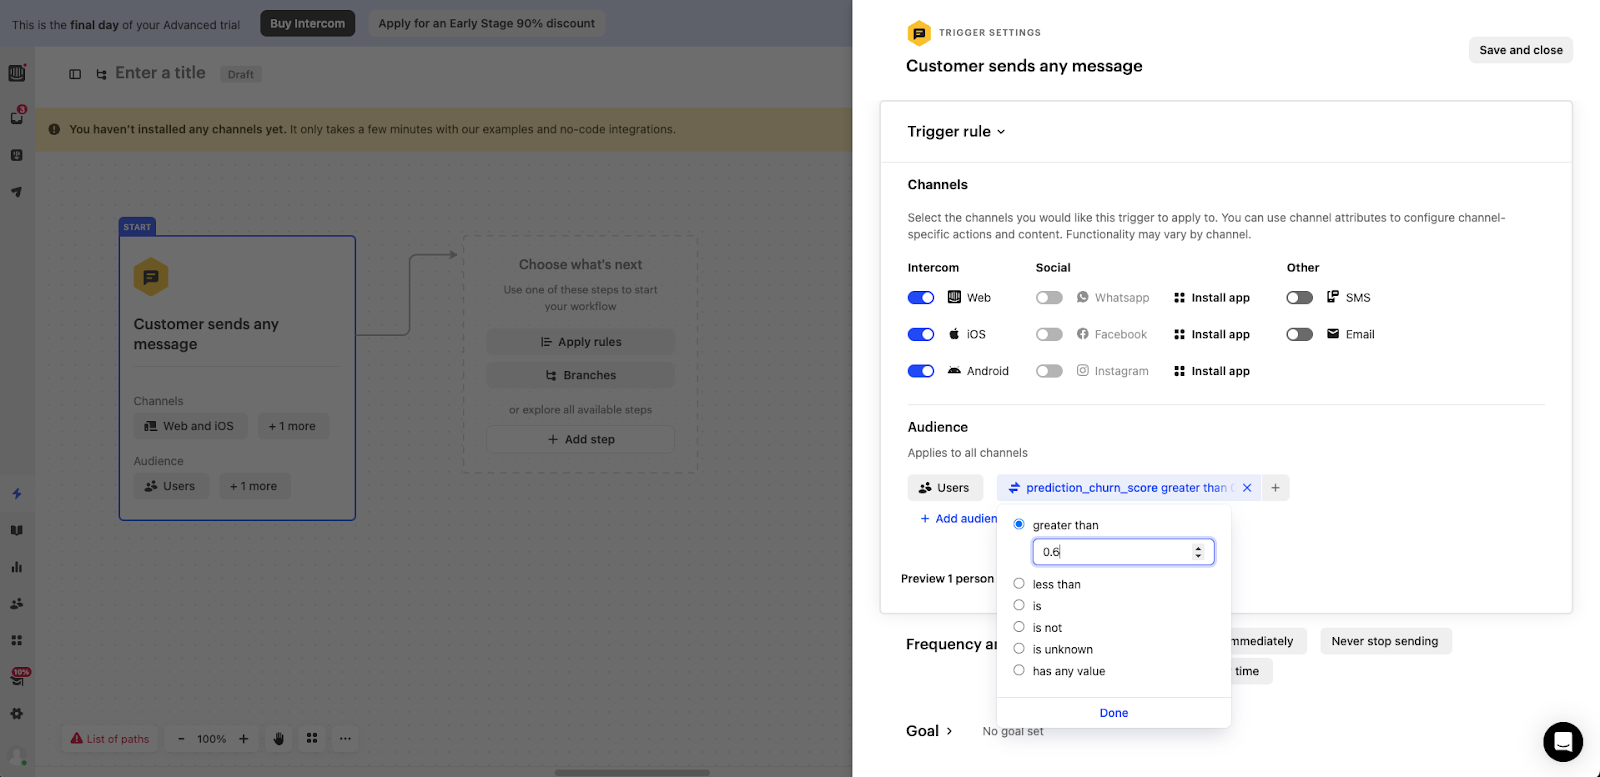The width and height of the screenshot is (1600, 777).
Task: Click the Add audience rule link
Action: tap(959, 518)
